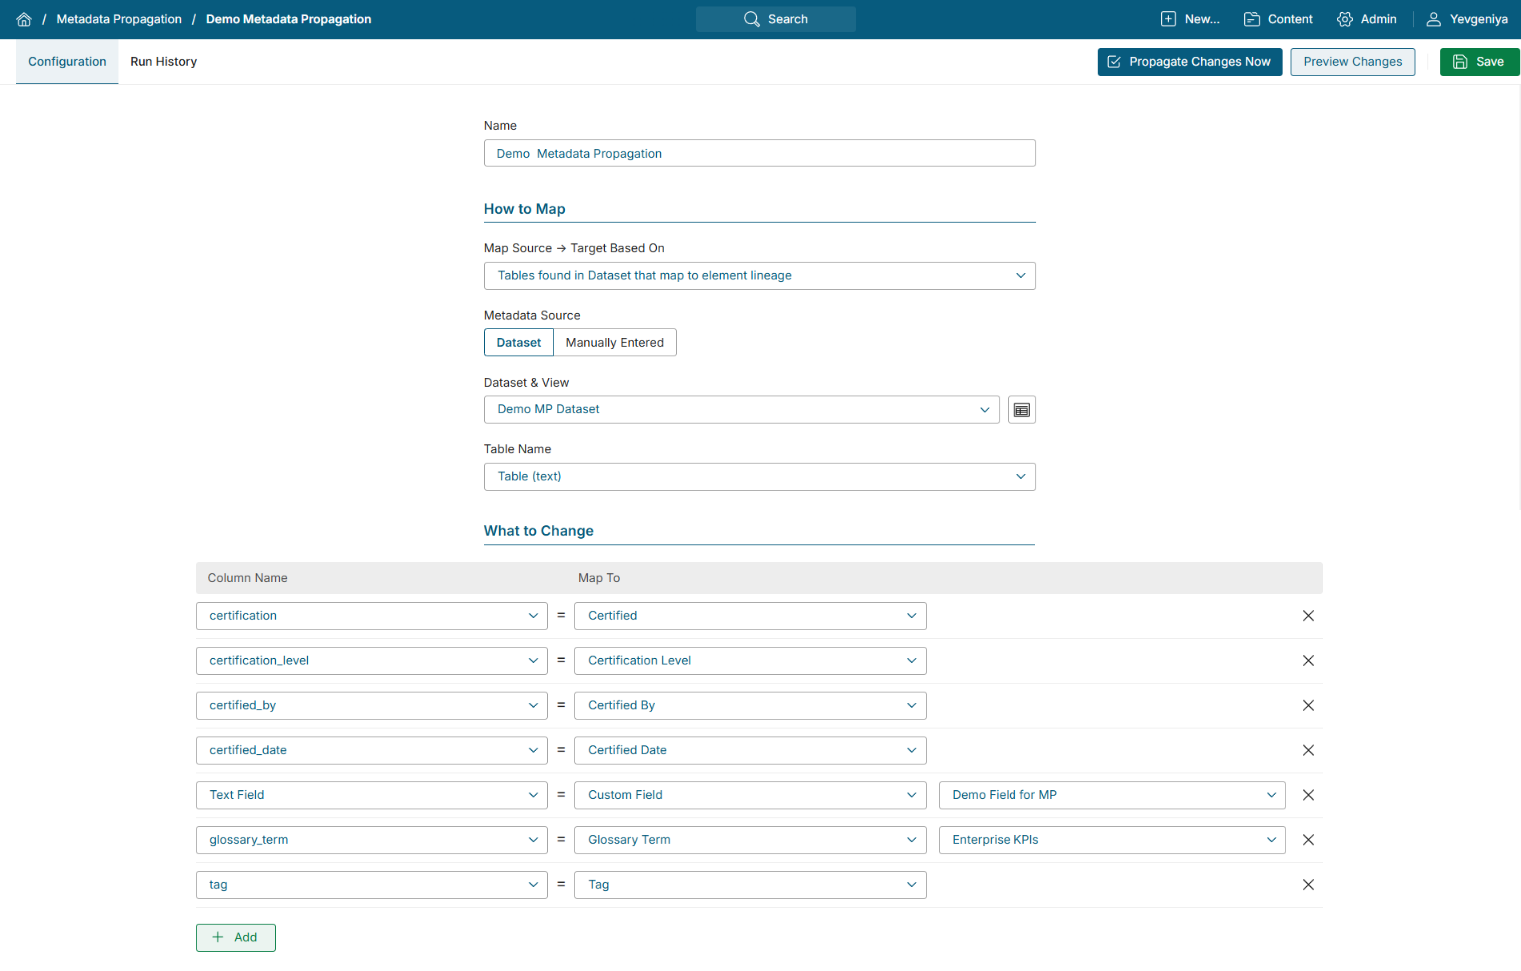Delete the certified_by mapping row
This screenshot has width=1521, height=971.
(1307, 706)
